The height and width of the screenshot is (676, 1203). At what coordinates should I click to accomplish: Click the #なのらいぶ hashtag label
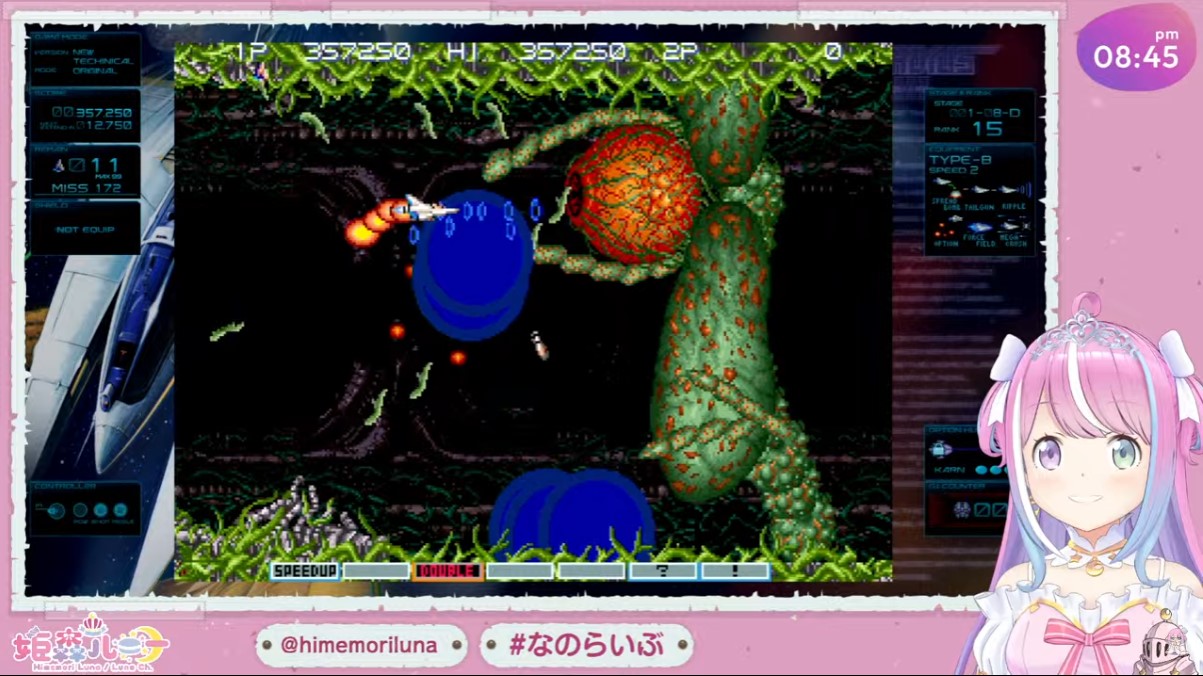[x=585, y=645]
